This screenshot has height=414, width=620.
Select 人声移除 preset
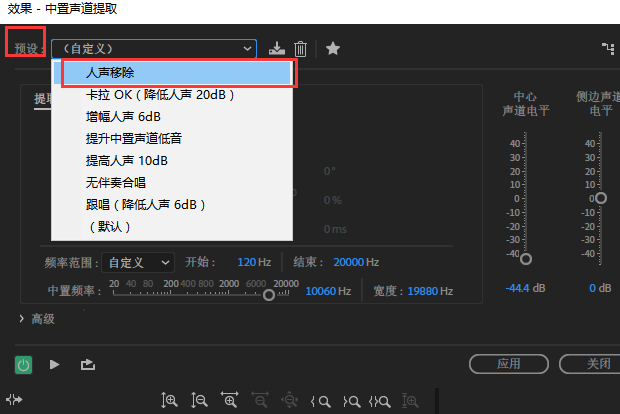[x=172, y=73]
